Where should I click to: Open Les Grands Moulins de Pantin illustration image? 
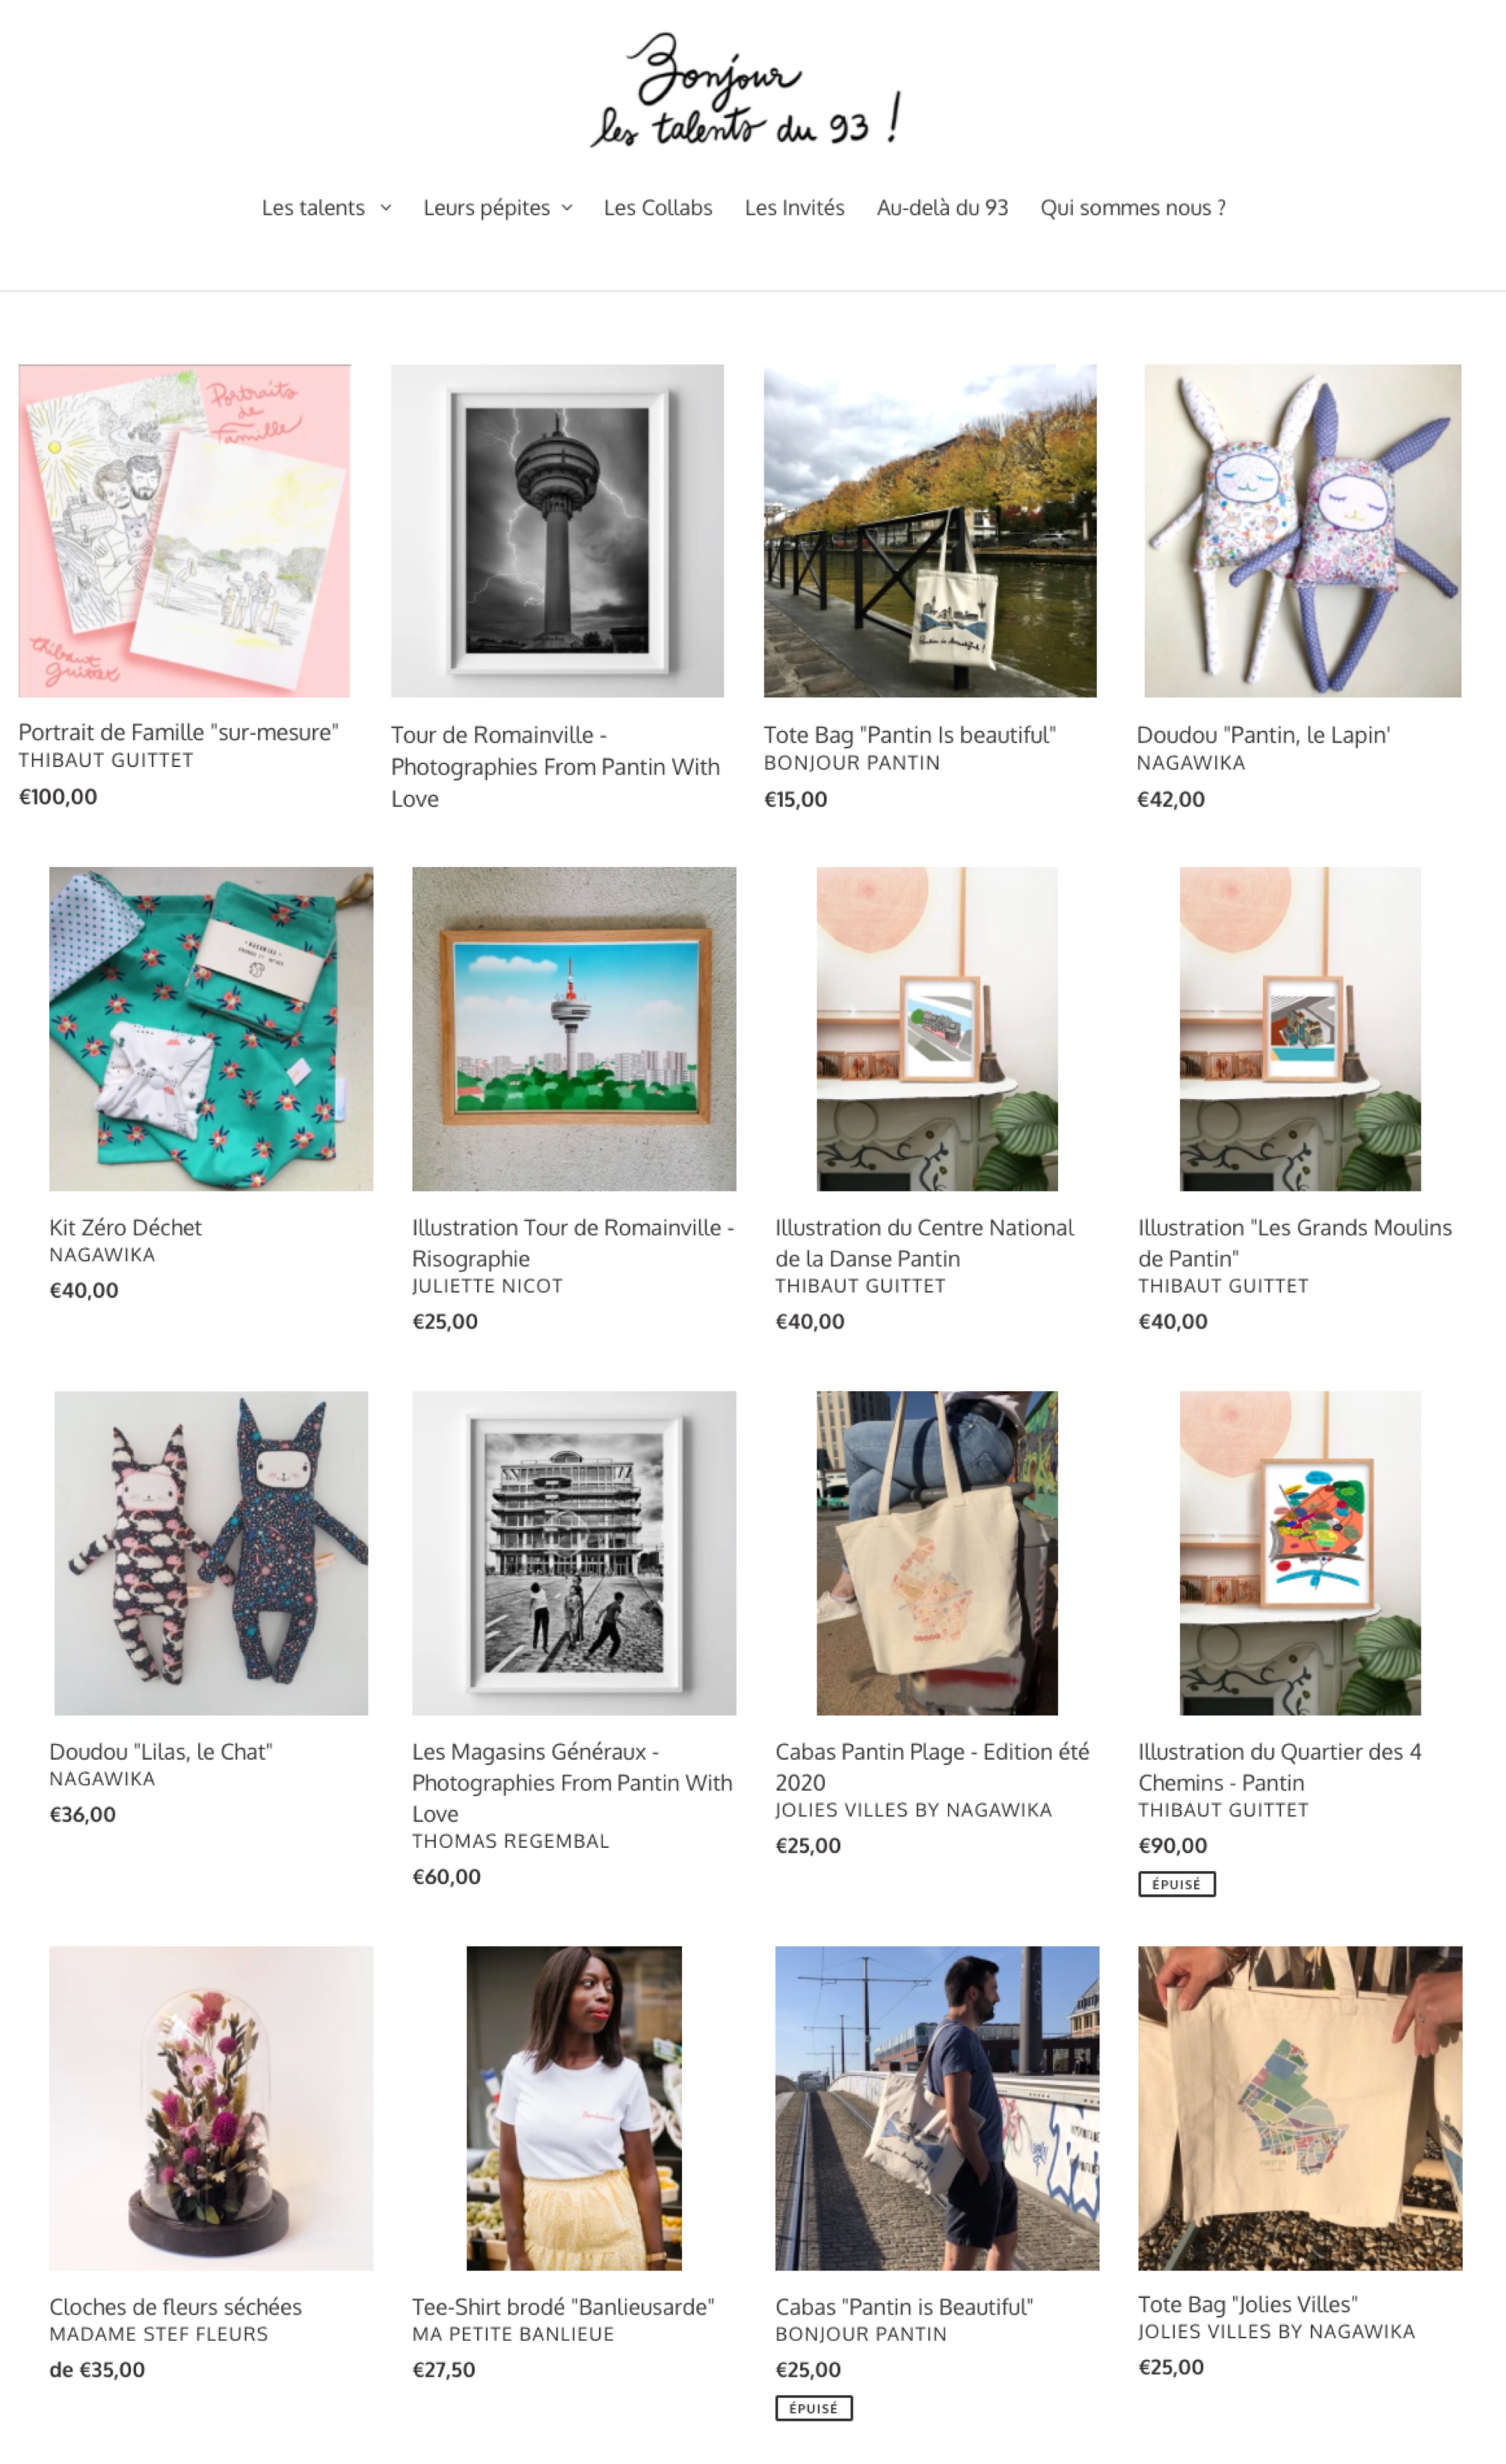(x=1300, y=1028)
